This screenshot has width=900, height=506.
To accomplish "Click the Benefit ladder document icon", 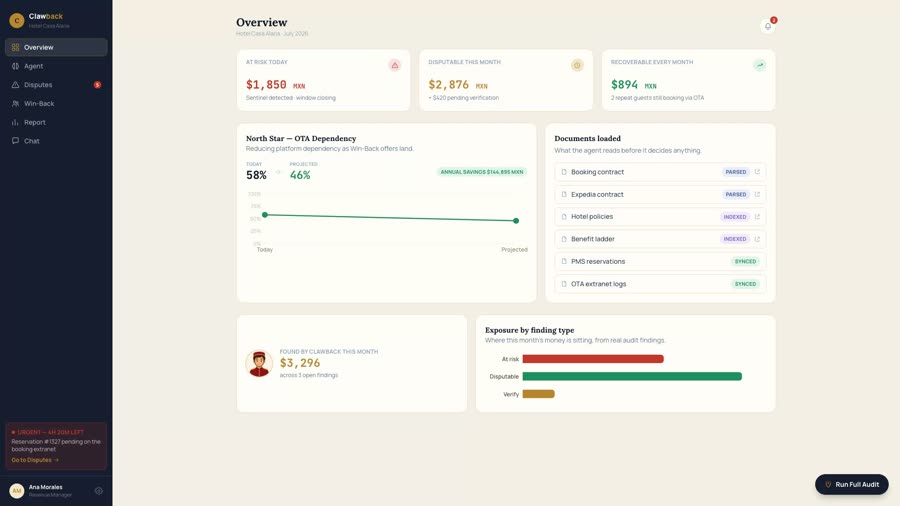I will (x=564, y=239).
